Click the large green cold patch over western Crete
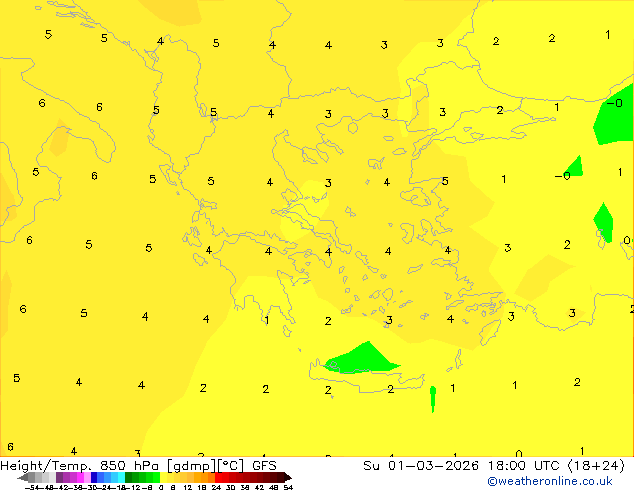 (361, 359)
